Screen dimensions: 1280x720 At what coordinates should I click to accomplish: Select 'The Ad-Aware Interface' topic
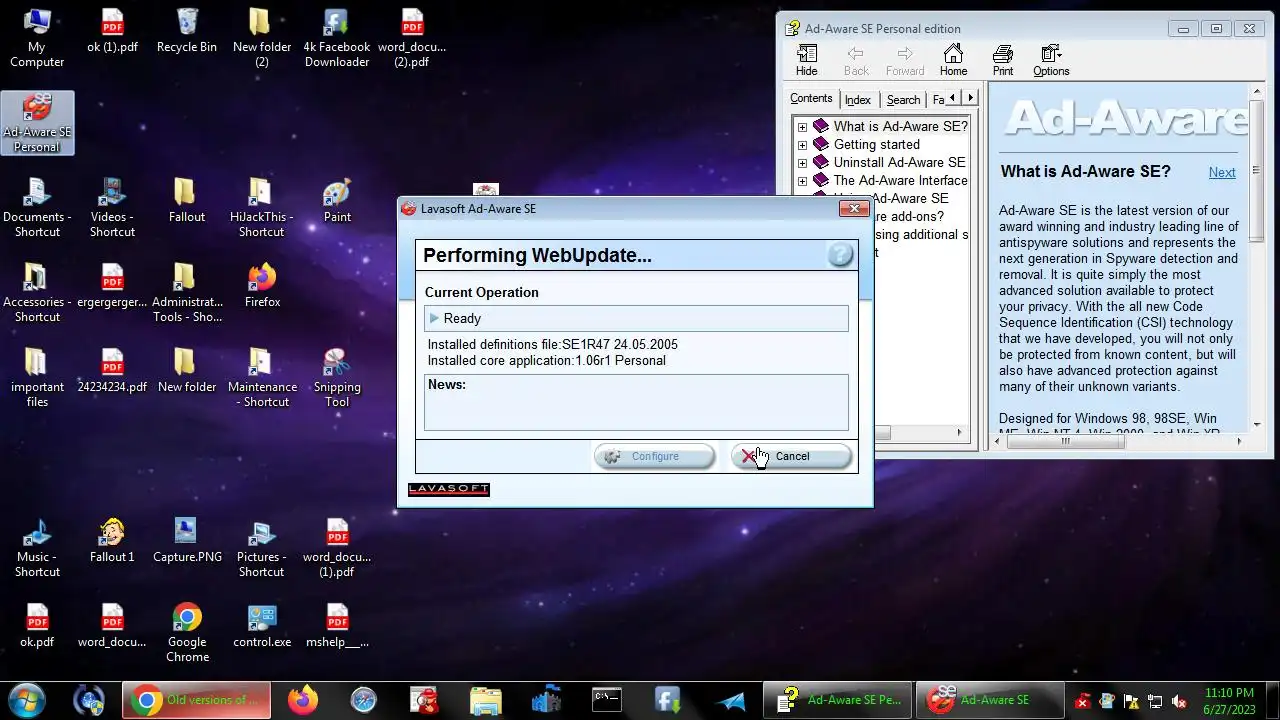tap(900, 180)
